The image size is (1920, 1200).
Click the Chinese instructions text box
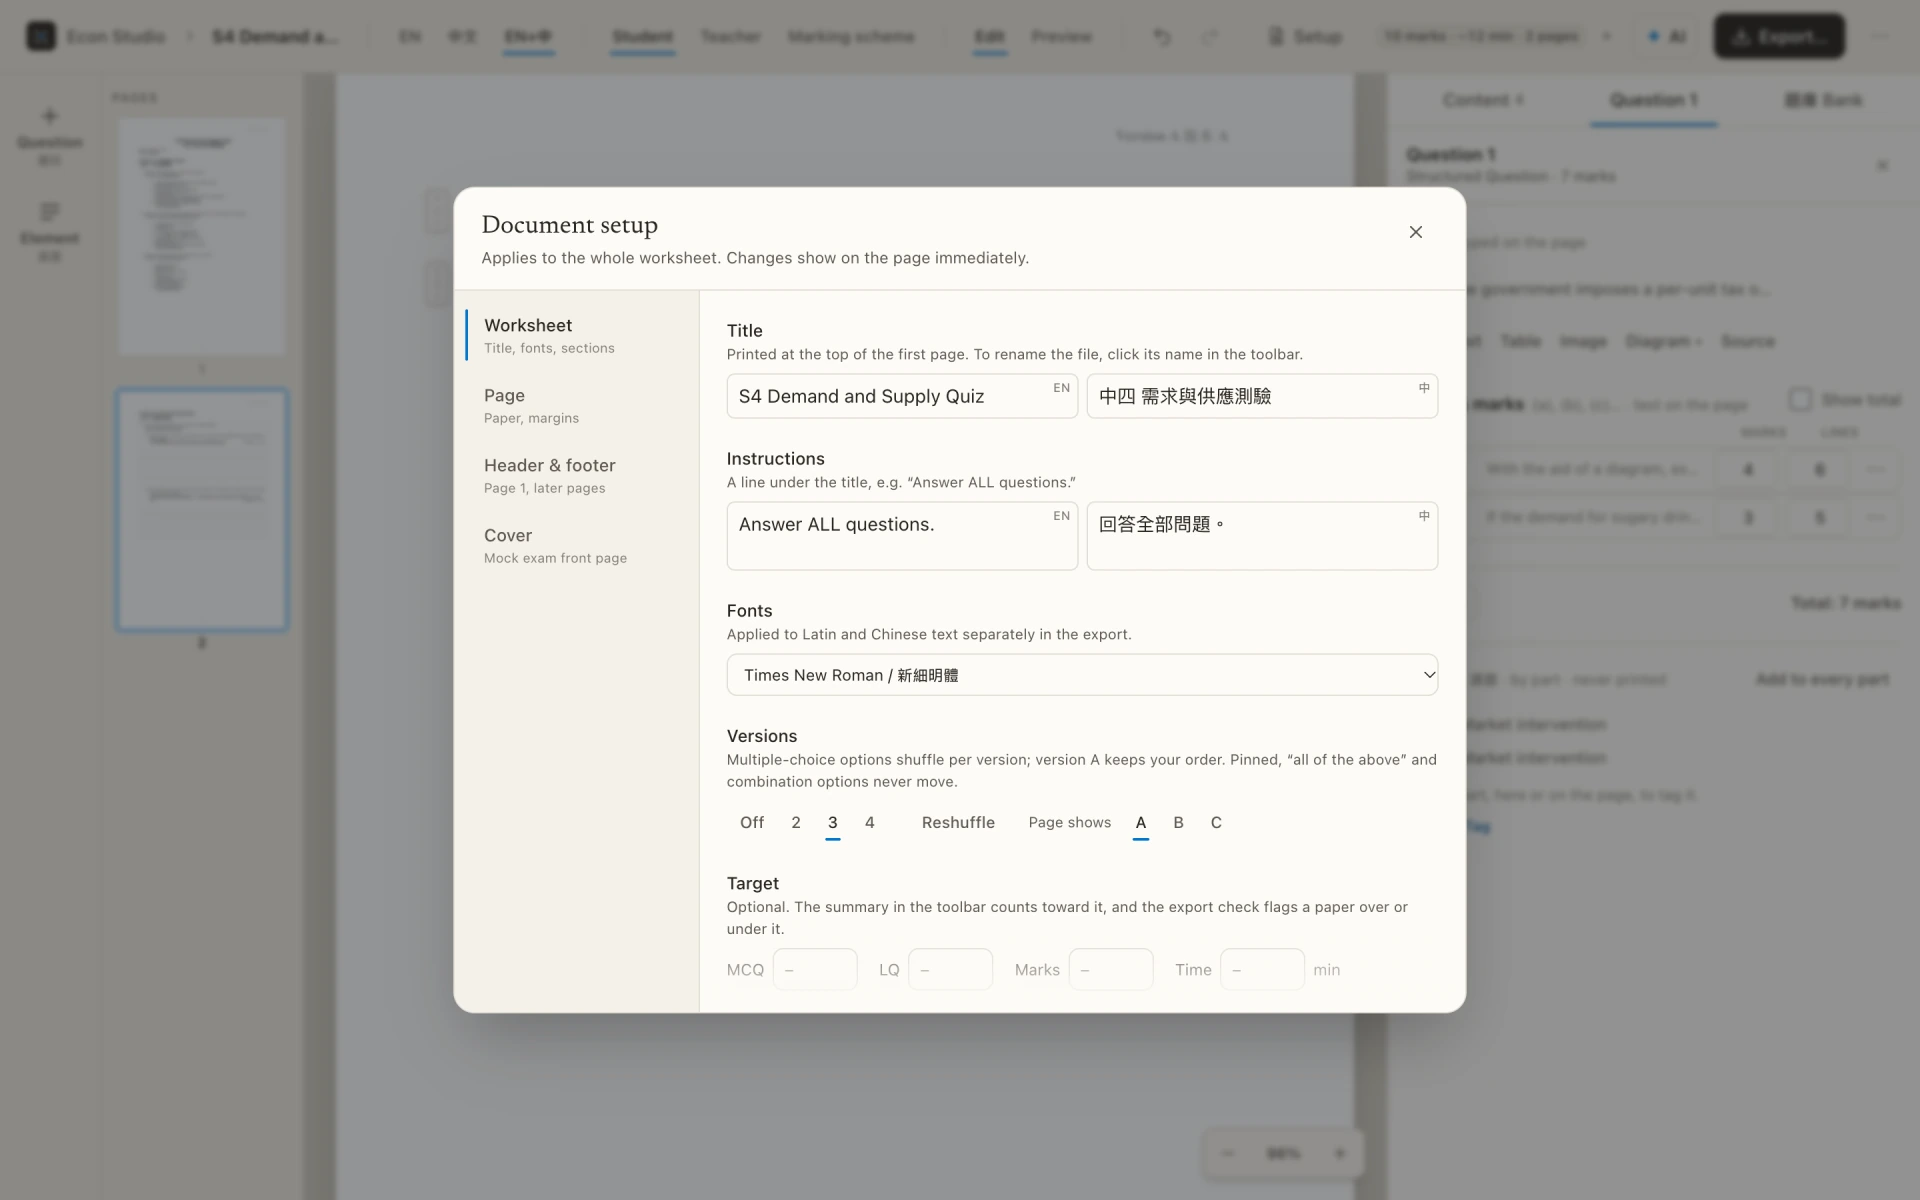pos(1262,536)
